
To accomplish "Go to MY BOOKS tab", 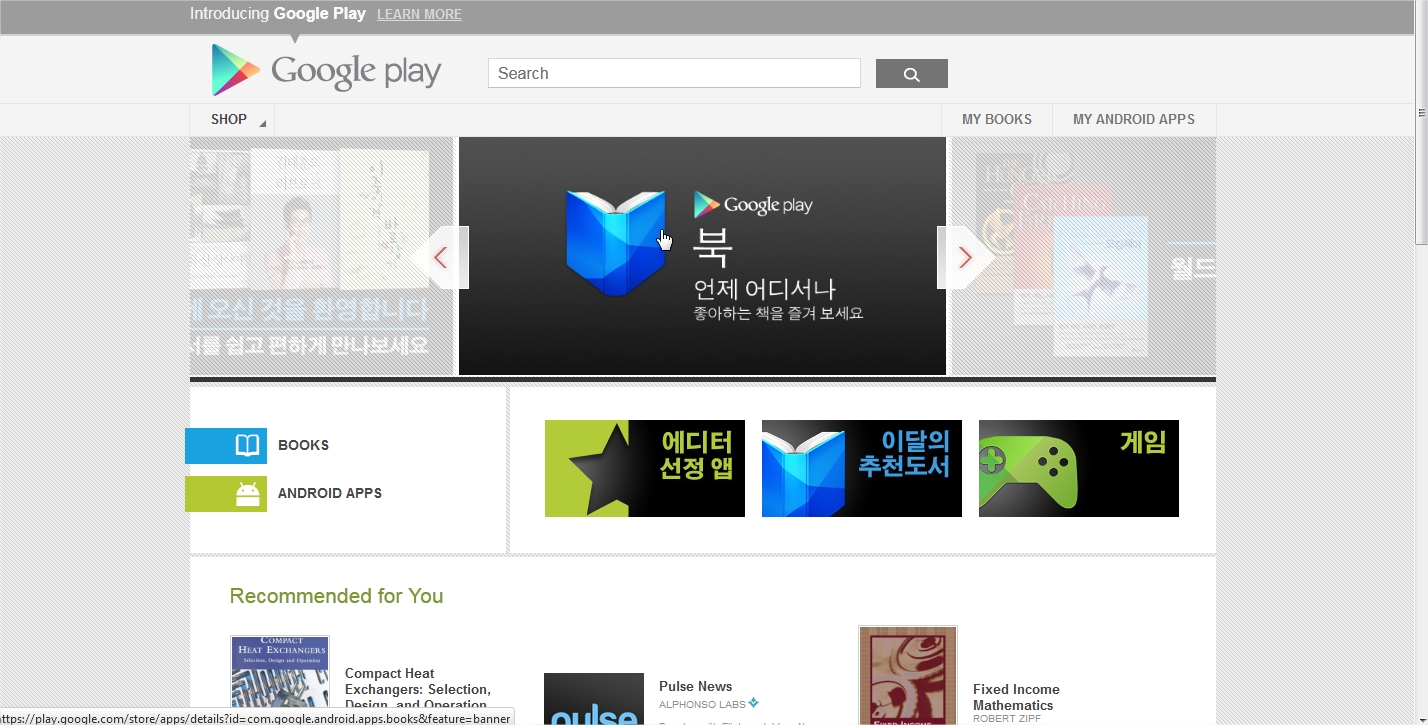I will click(x=997, y=120).
